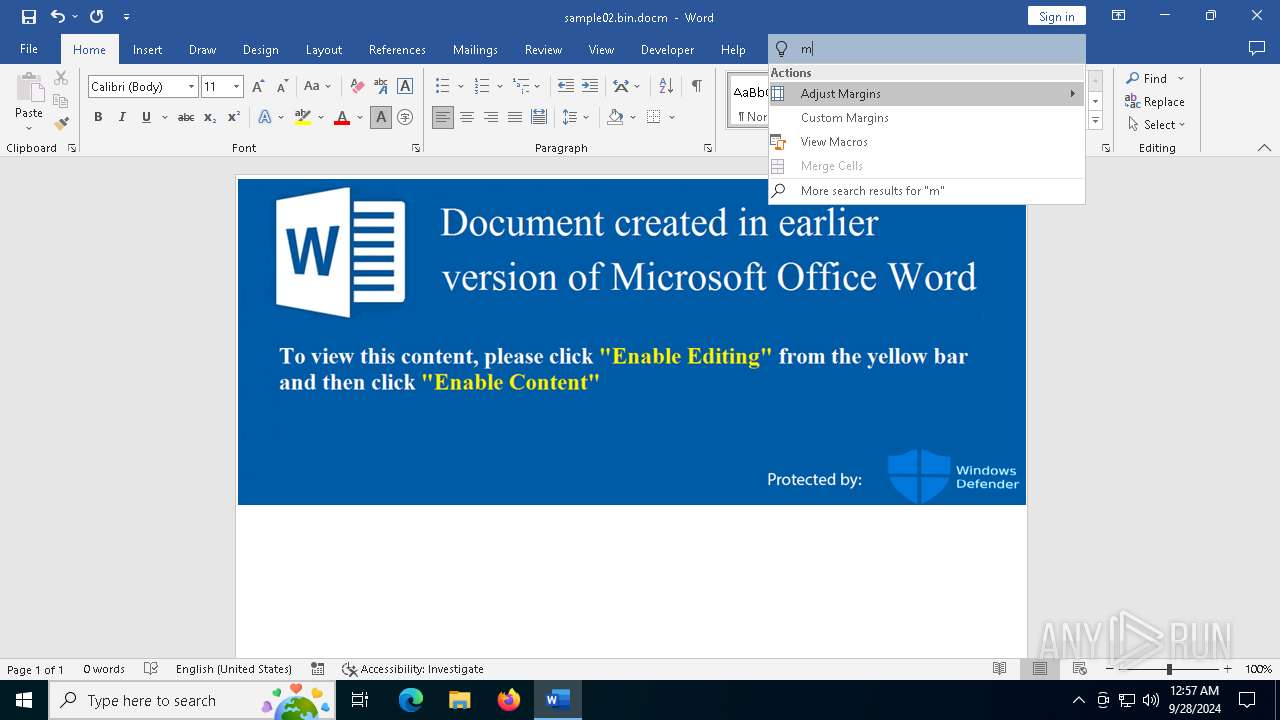This screenshot has height=720, width=1280.
Task: Toggle Bold formatting
Action: (x=98, y=117)
